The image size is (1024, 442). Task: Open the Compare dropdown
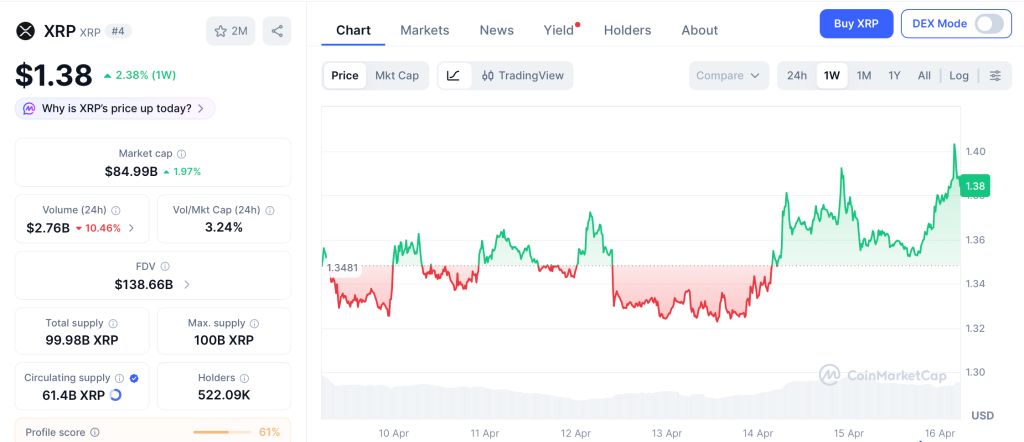(729, 75)
